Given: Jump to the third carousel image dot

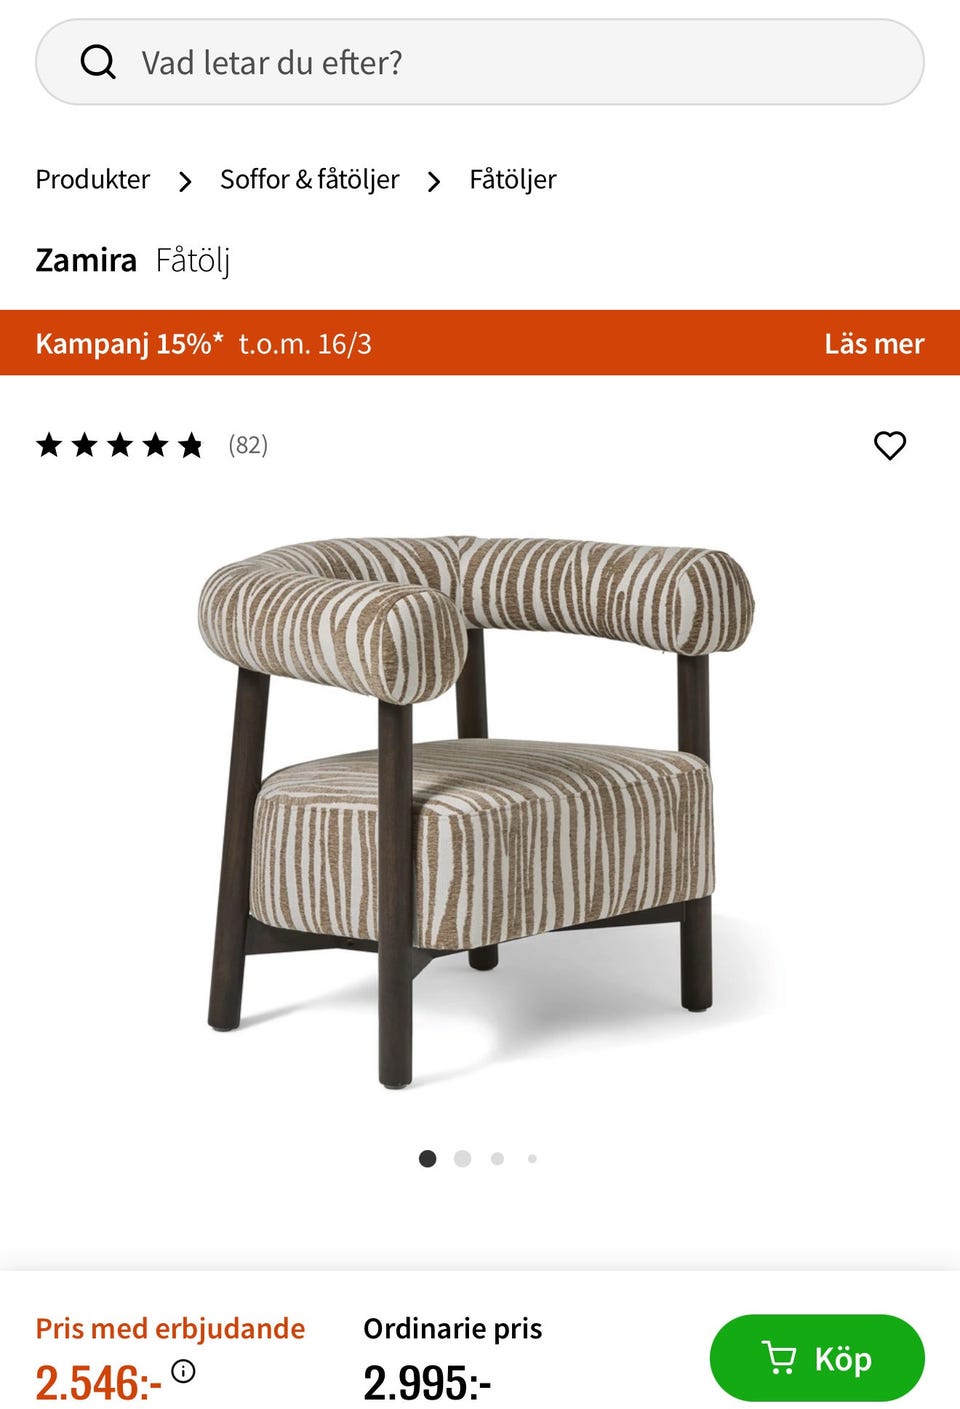Looking at the screenshot, I should coord(497,1158).
